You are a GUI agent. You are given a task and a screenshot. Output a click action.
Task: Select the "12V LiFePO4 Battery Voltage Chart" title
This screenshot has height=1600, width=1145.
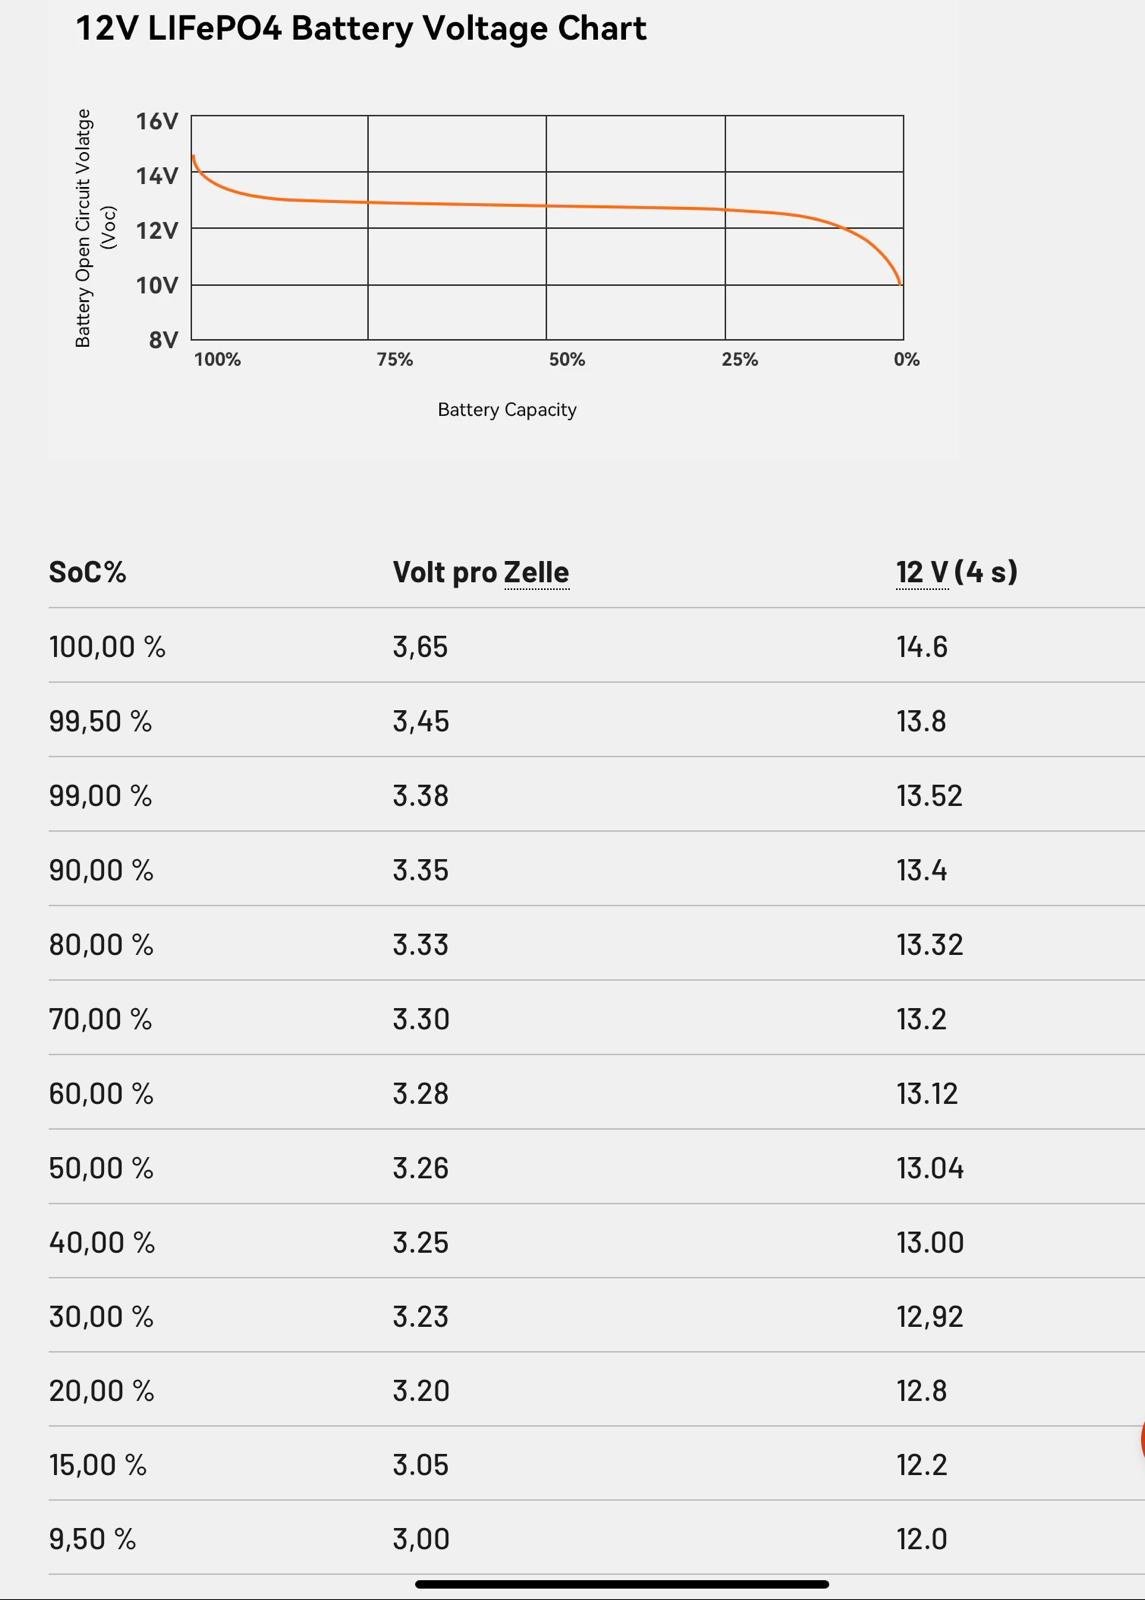point(361,28)
